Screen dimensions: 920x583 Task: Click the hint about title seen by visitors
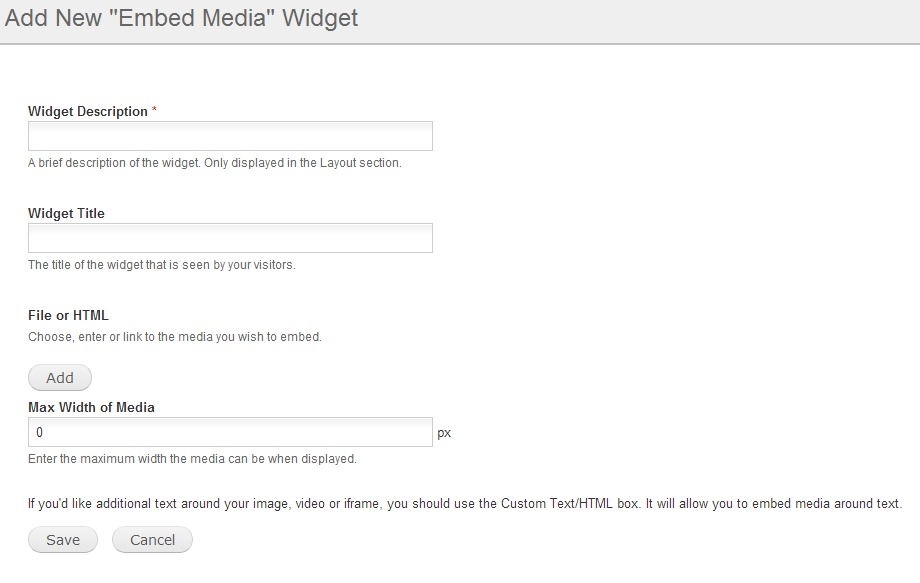coord(162,265)
